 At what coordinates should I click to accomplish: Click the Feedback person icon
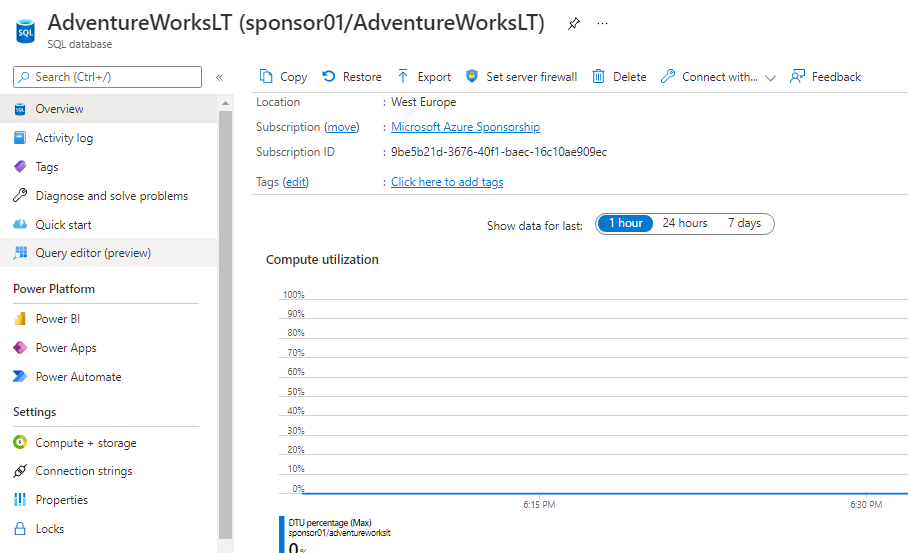(797, 76)
